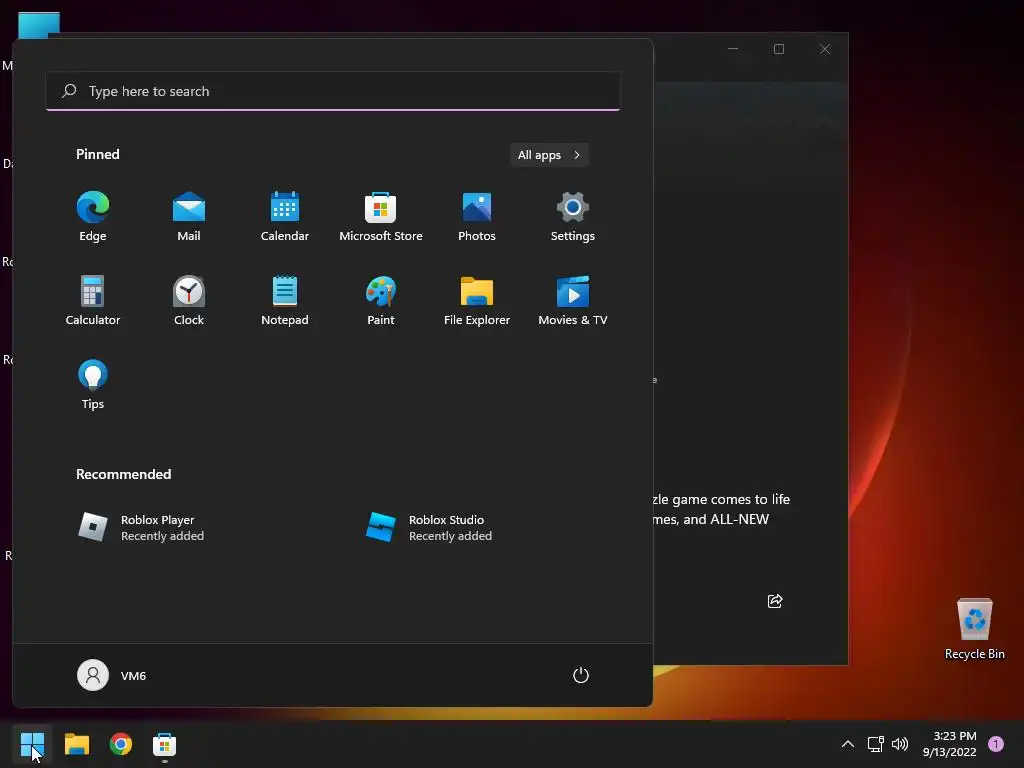
Task: Click share icon in background window
Action: (775, 601)
